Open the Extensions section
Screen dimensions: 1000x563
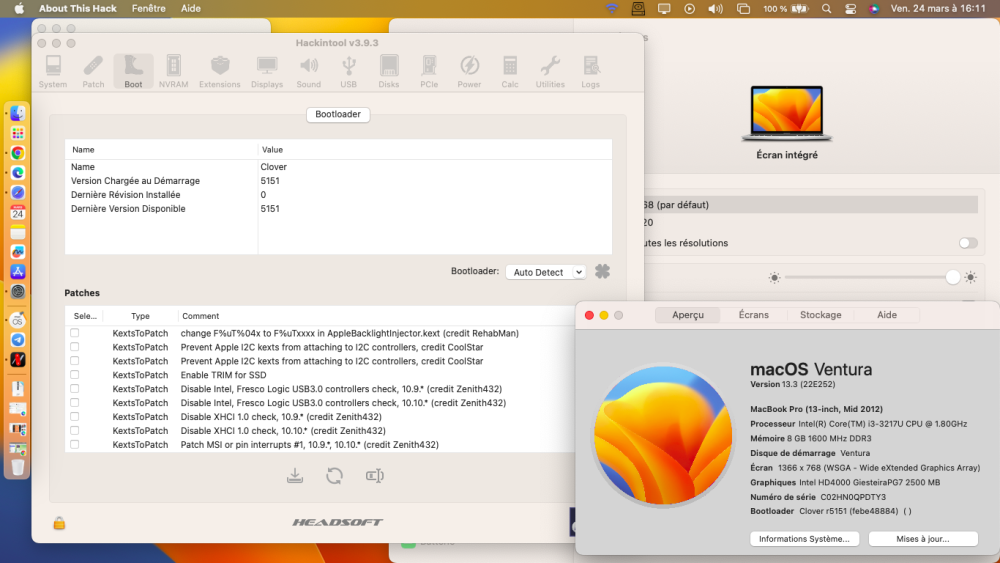[x=219, y=71]
